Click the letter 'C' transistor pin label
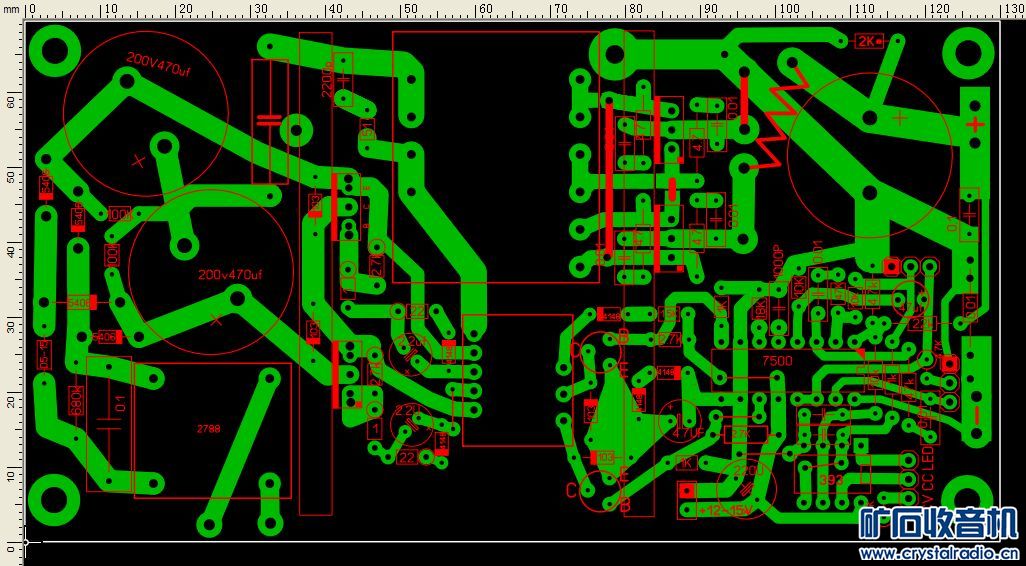Image resolution: width=1026 pixels, height=566 pixels. pos(571,489)
